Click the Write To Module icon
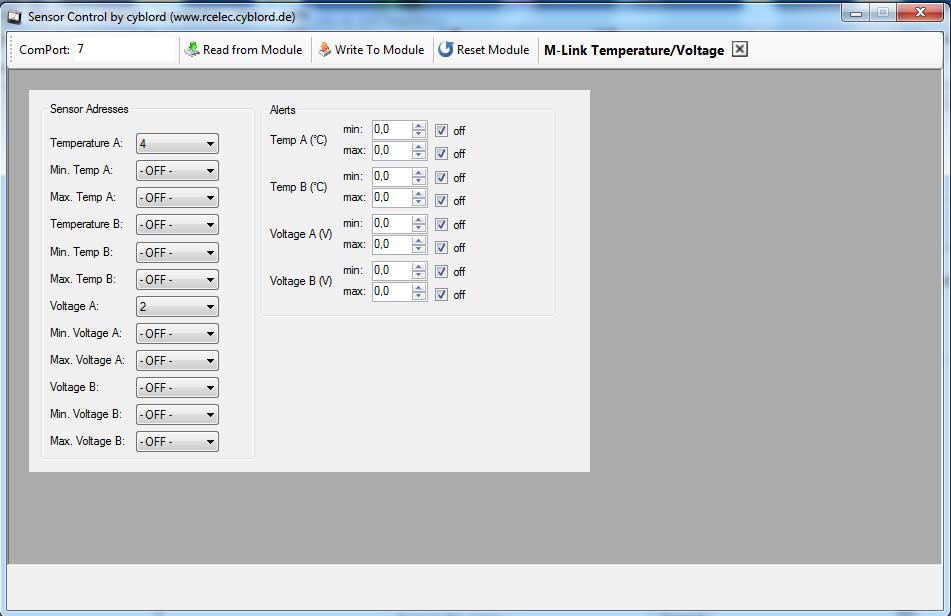The image size is (951, 616). [x=325, y=50]
